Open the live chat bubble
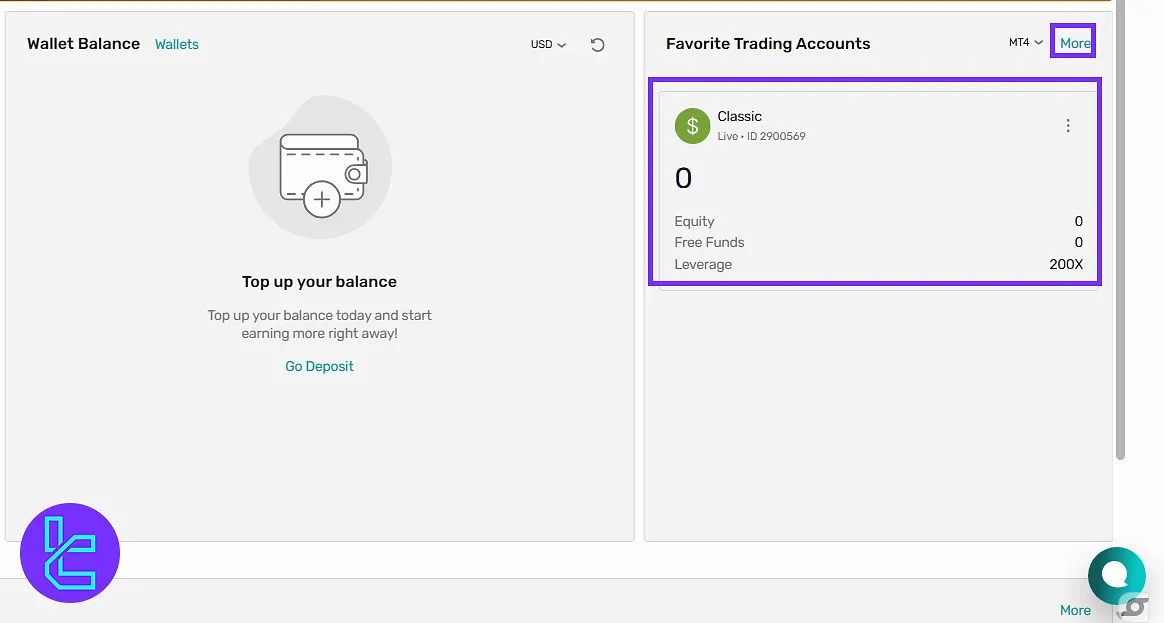The height and width of the screenshot is (623, 1164). pyautogui.click(x=1116, y=576)
